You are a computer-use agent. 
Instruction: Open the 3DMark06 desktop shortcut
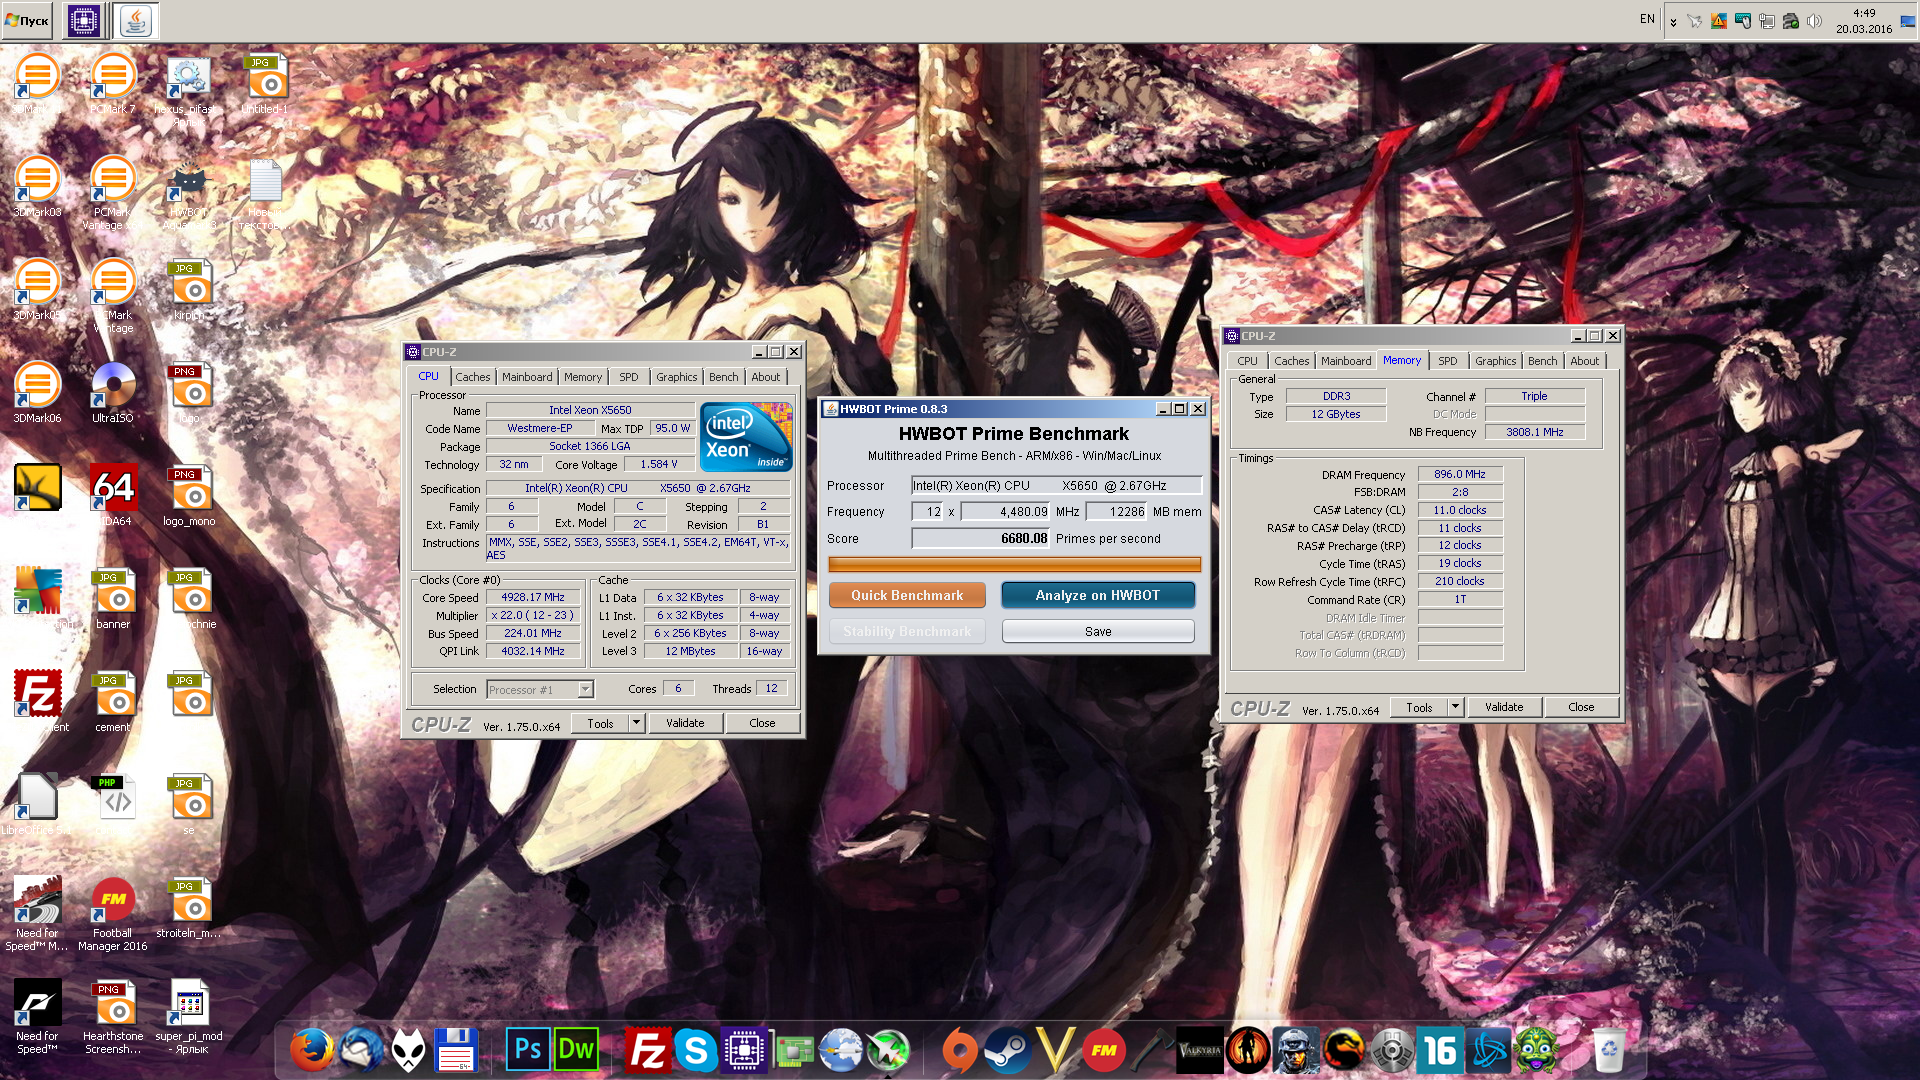pyautogui.click(x=37, y=391)
